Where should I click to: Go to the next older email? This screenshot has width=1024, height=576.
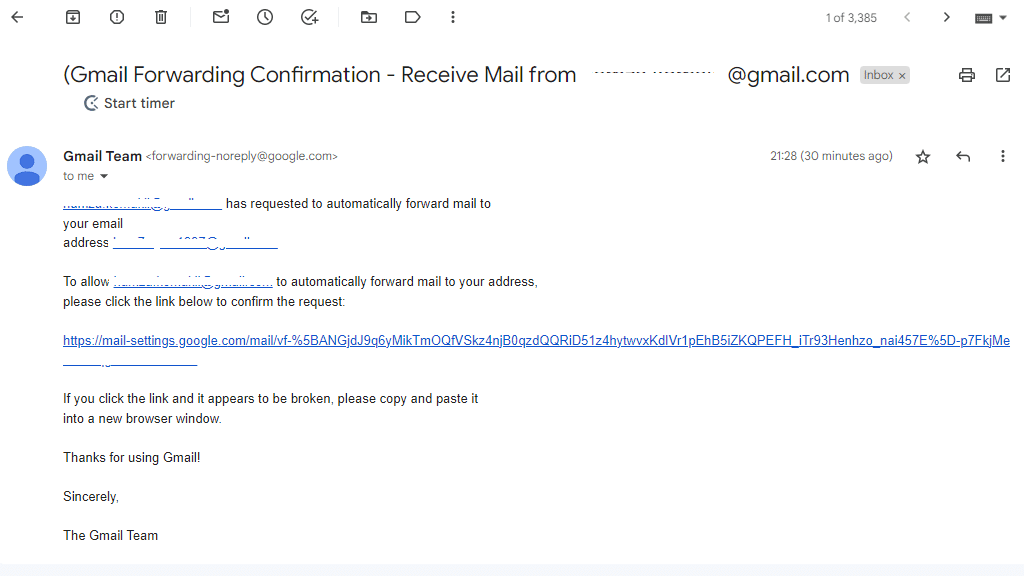pos(946,17)
